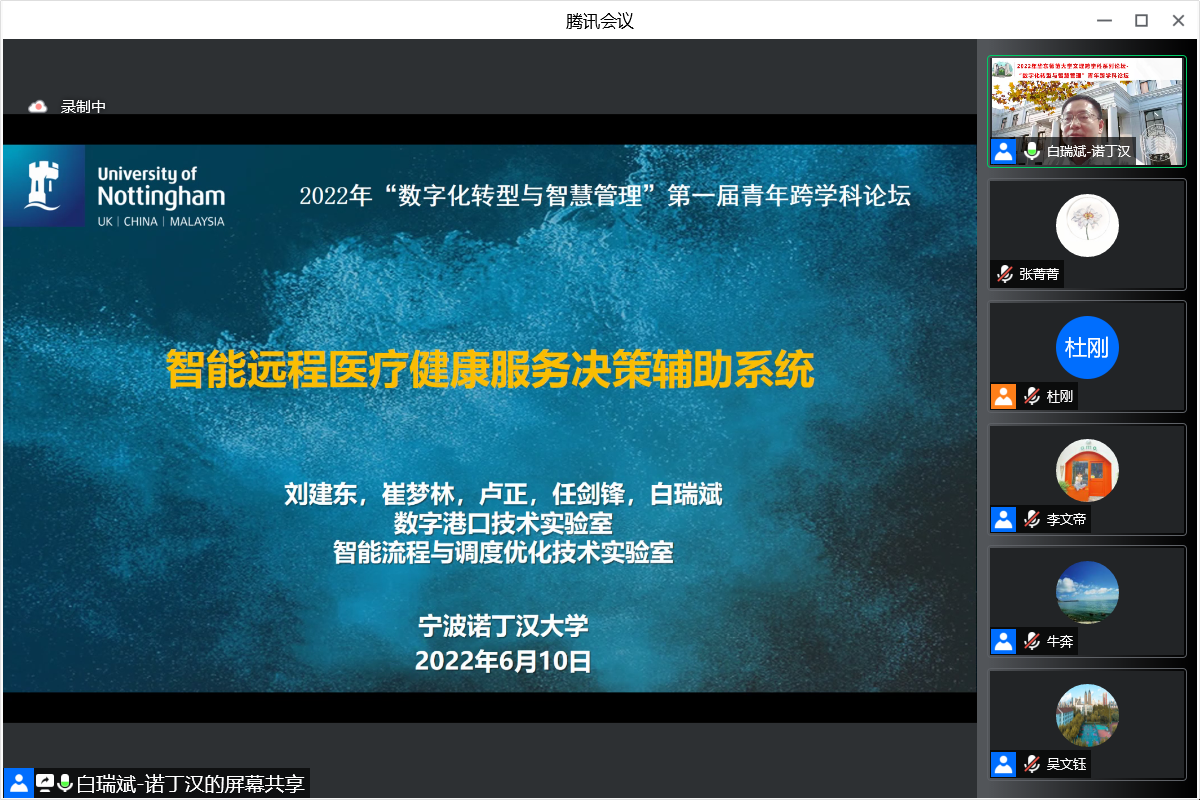Click the 白瑞斌-诺丁汉的屏幕共享 label text
This screenshot has width=1200, height=800.
[191, 783]
